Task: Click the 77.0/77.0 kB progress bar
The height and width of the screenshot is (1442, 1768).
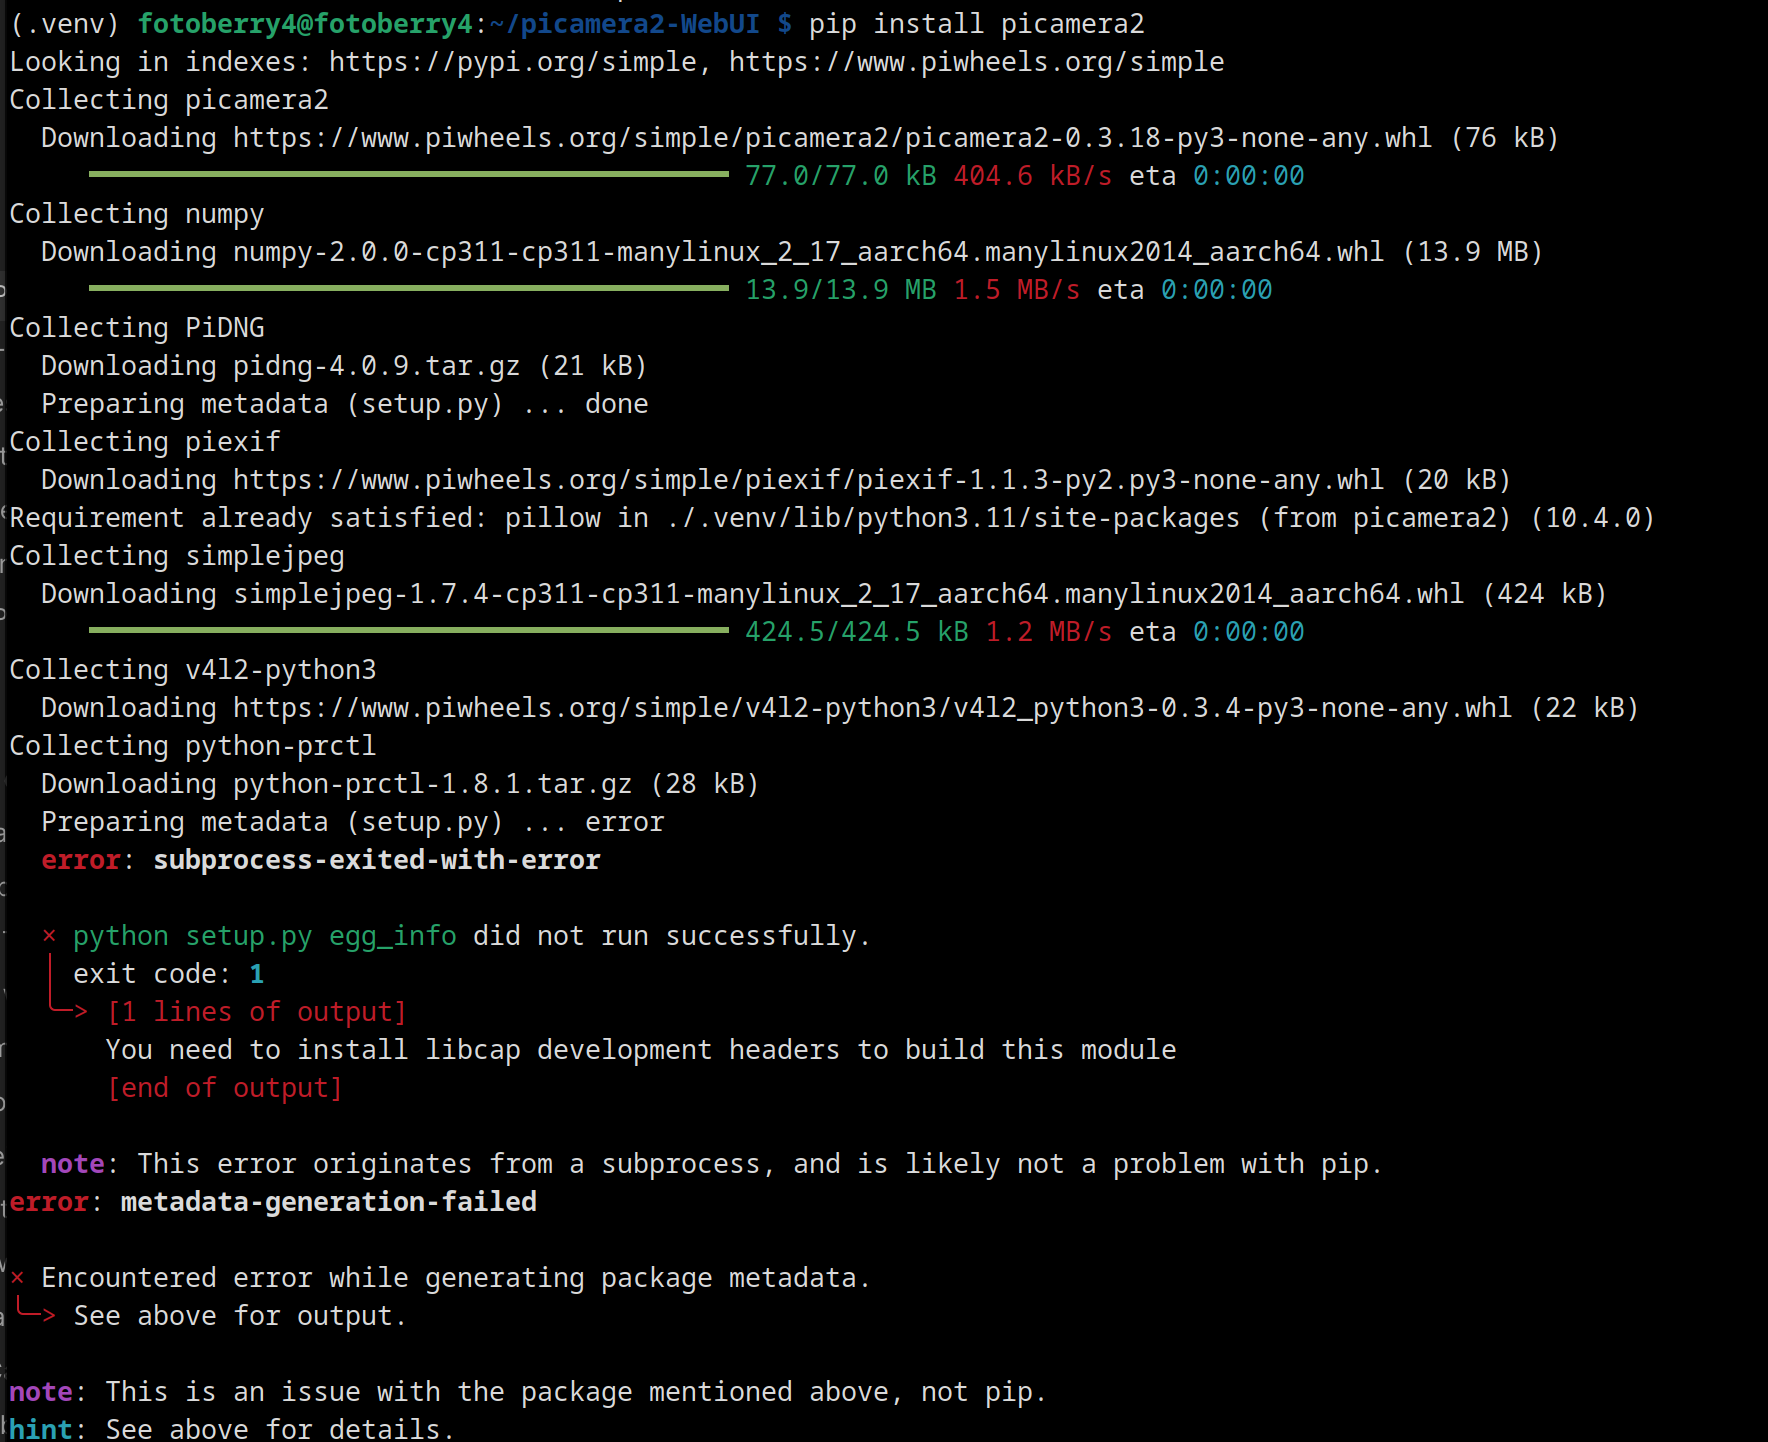Action: pyautogui.click(x=409, y=175)
